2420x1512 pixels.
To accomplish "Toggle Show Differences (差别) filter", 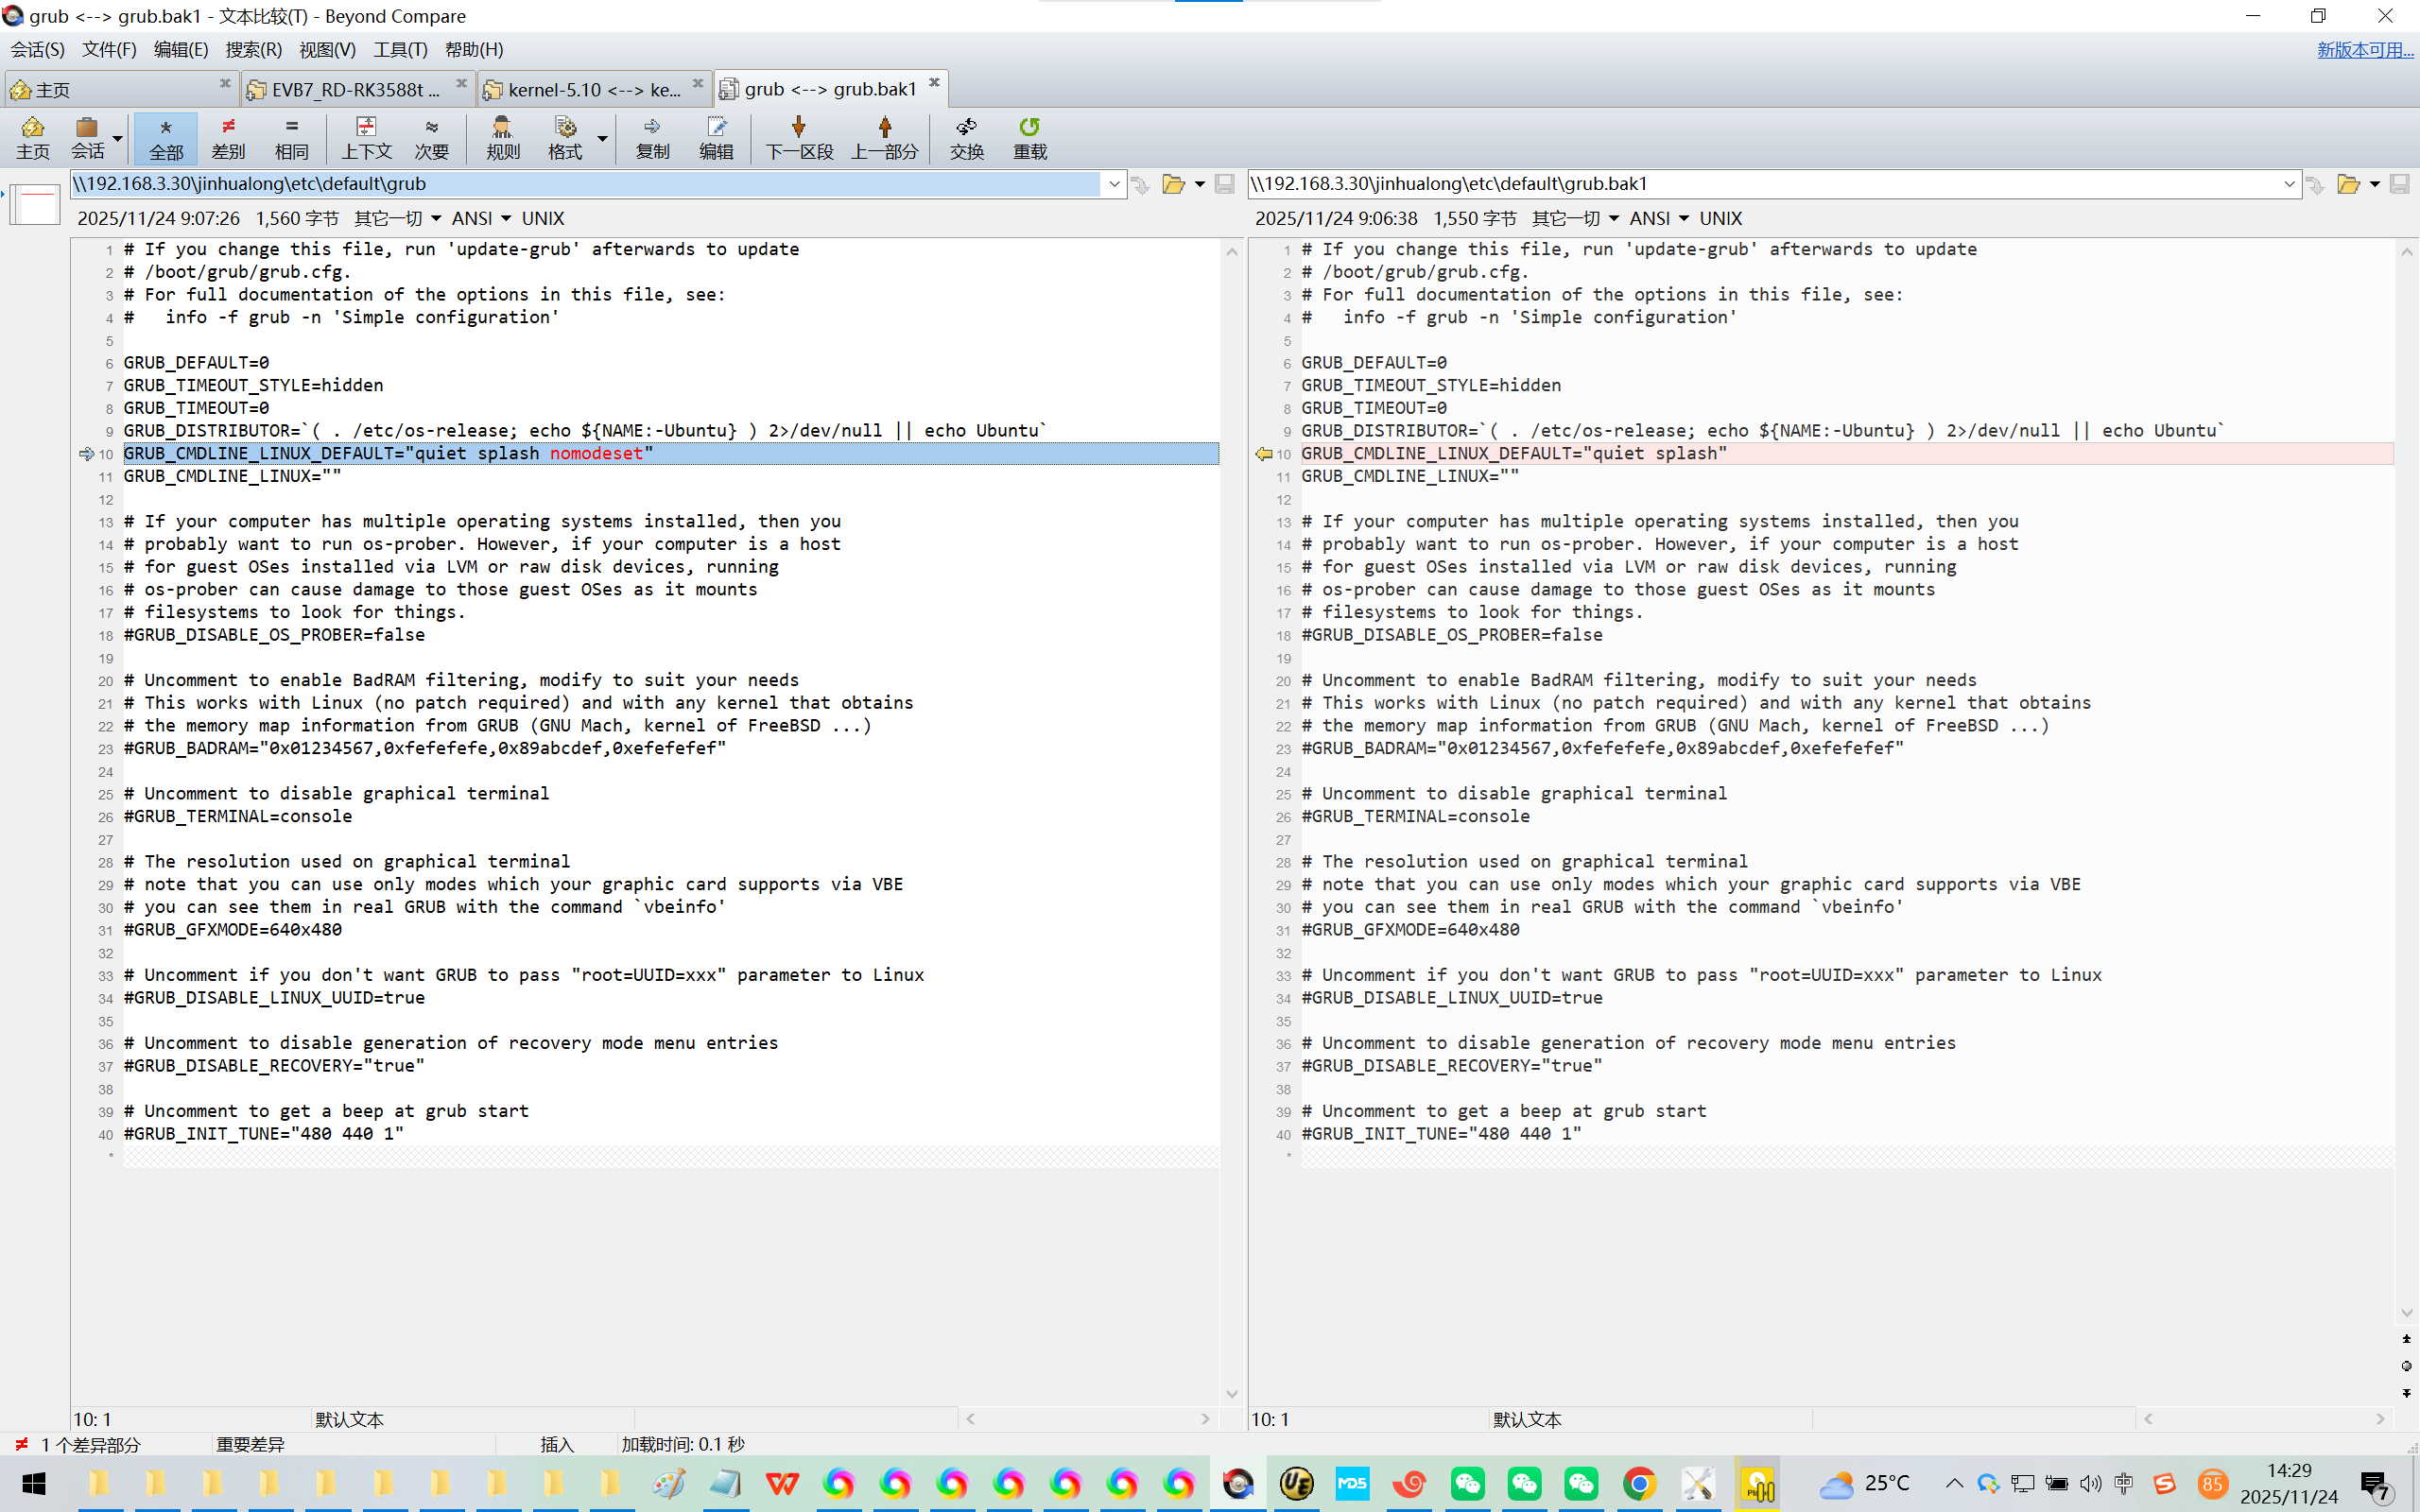I will click(228, 137).
